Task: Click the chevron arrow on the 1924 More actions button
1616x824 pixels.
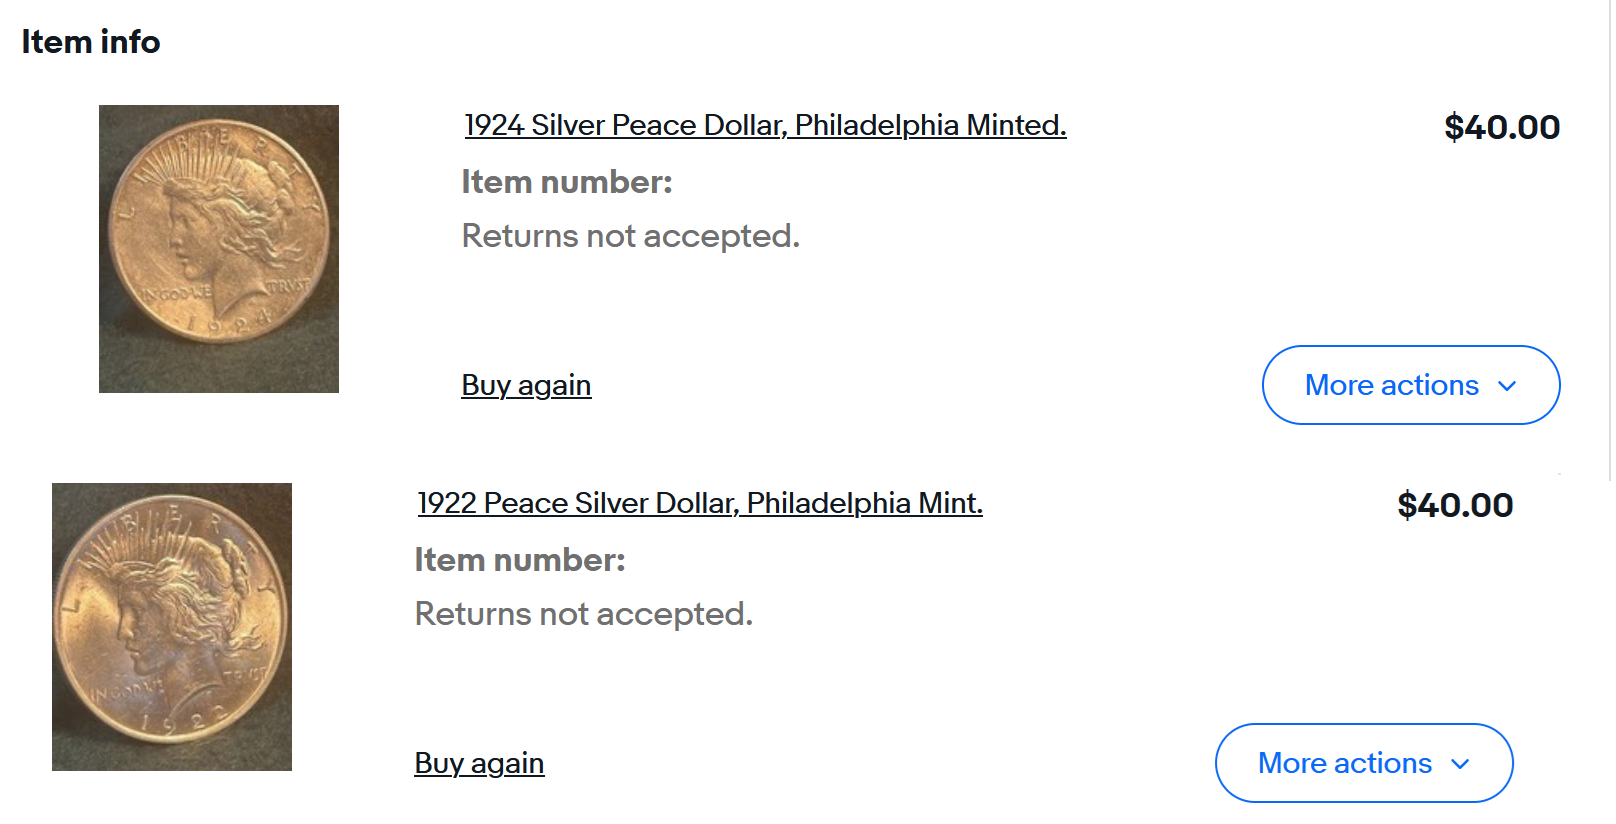Action: (x=1507, y=386)
